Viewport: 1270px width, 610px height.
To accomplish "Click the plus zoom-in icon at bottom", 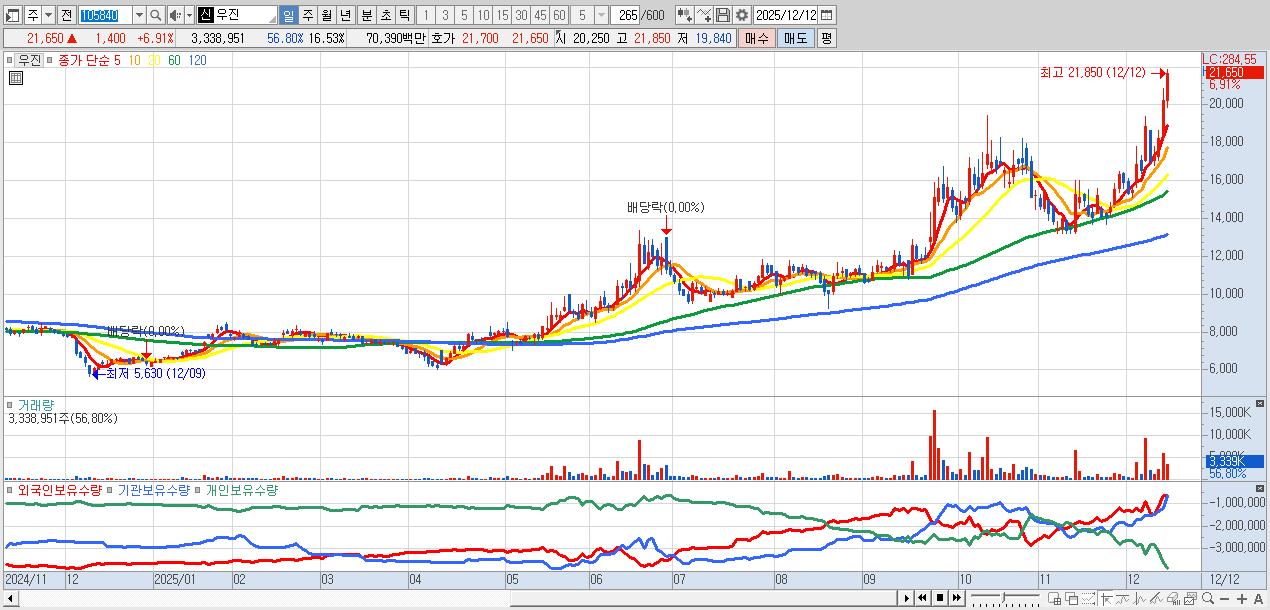I will point(1242,599).
